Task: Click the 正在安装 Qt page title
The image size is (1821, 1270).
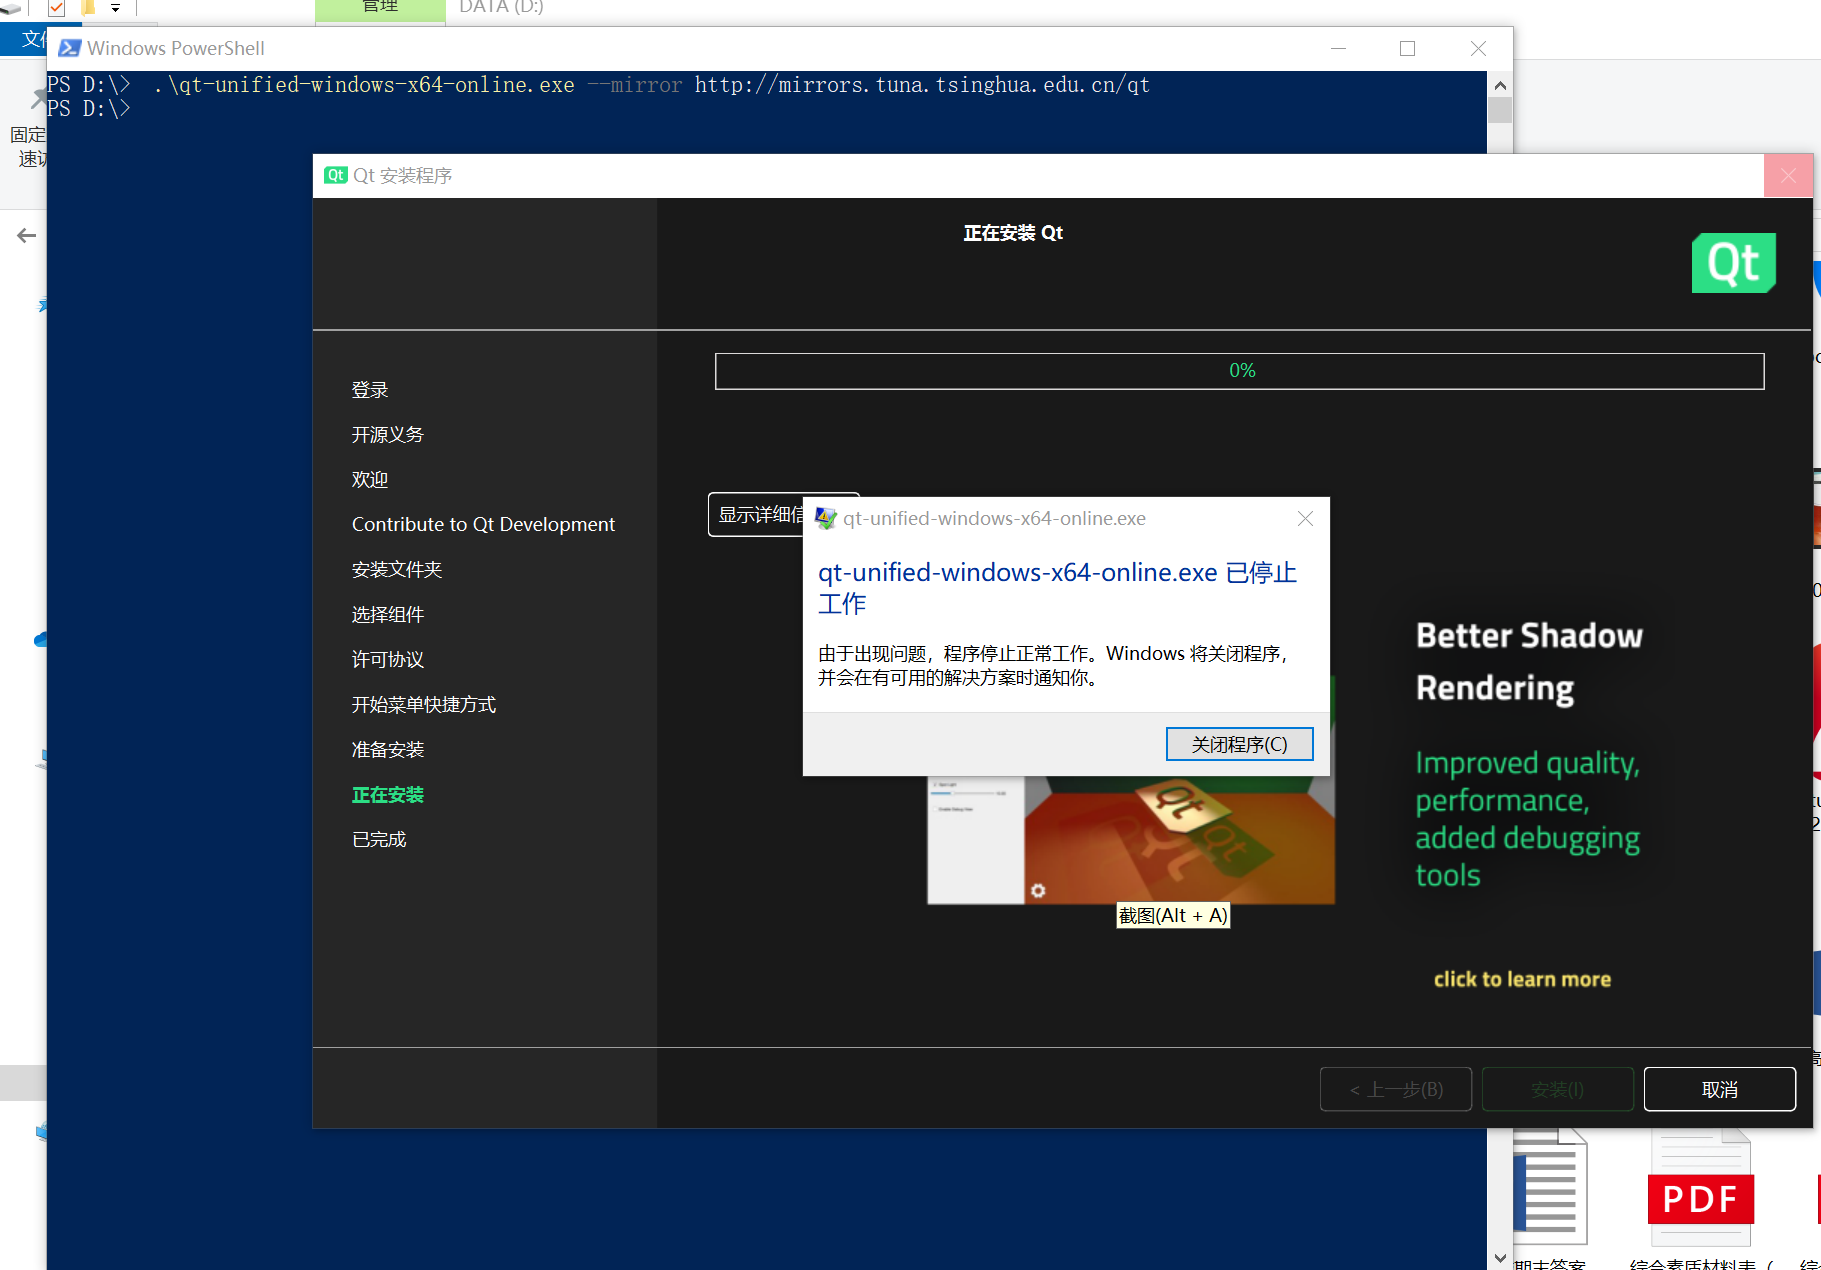Action: click(x=1013, y=233)
